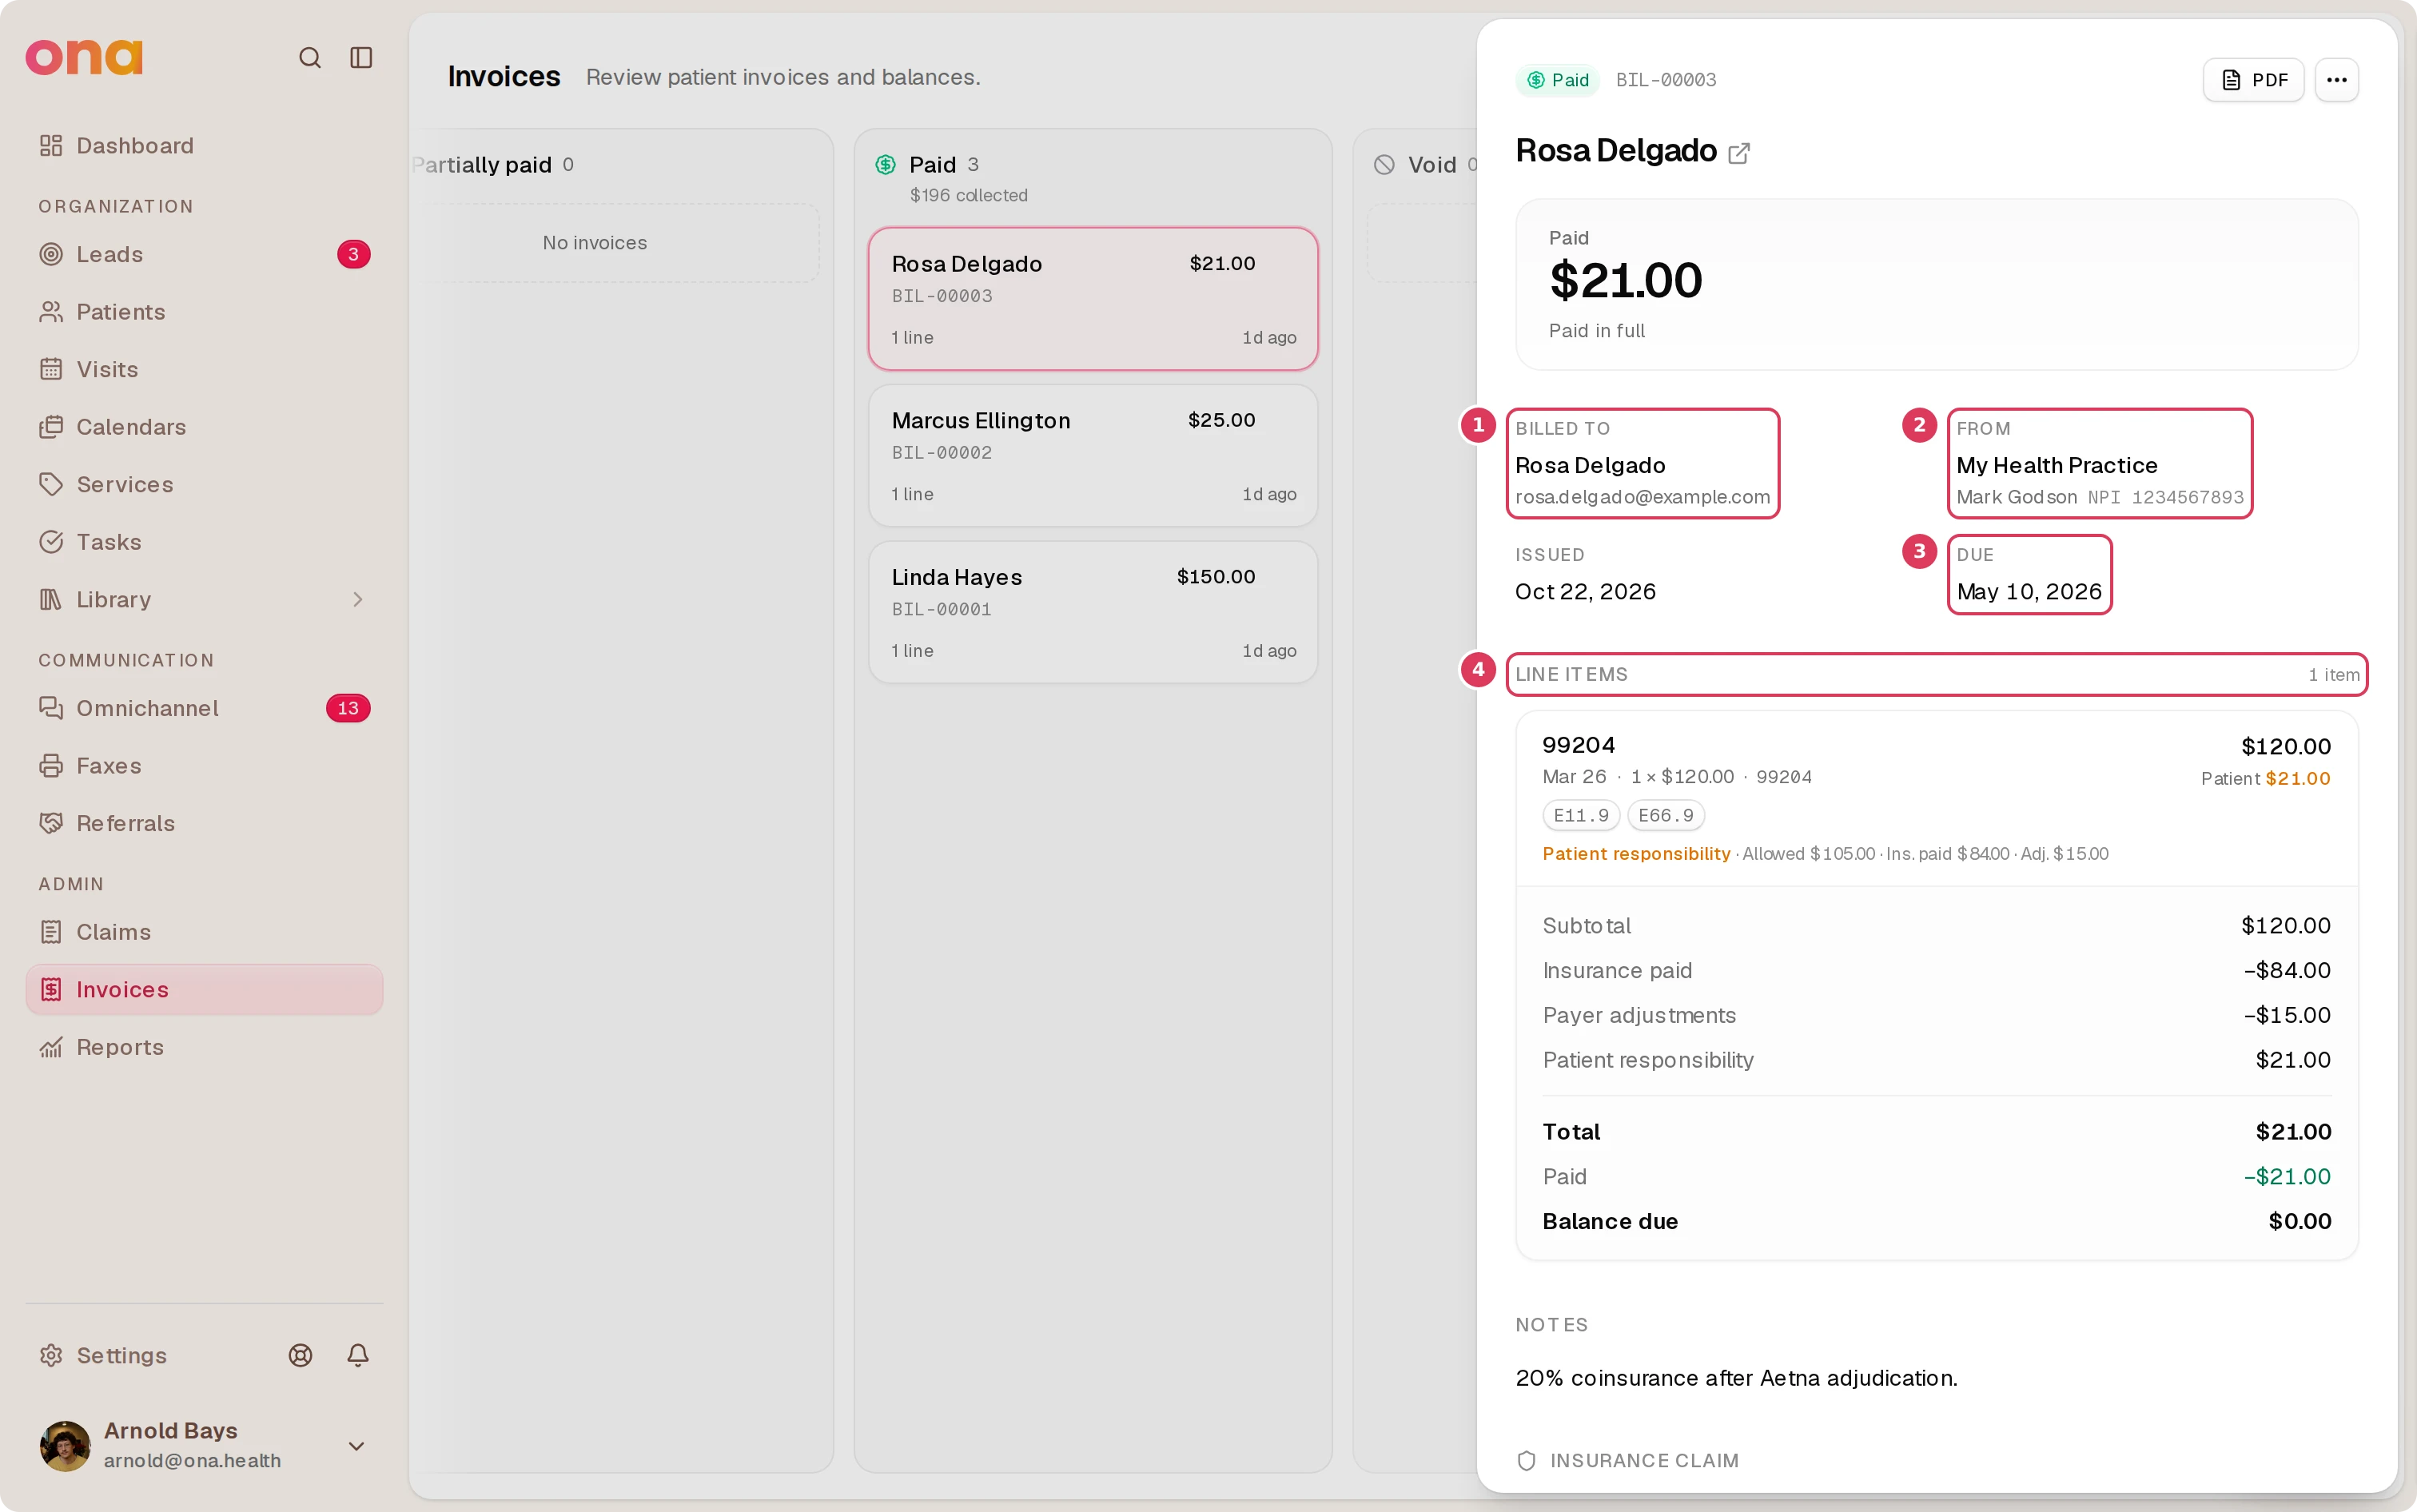Click the Tasks checkmark icon
Viewport: 2417px width, 1512px height.
(51, 542)
